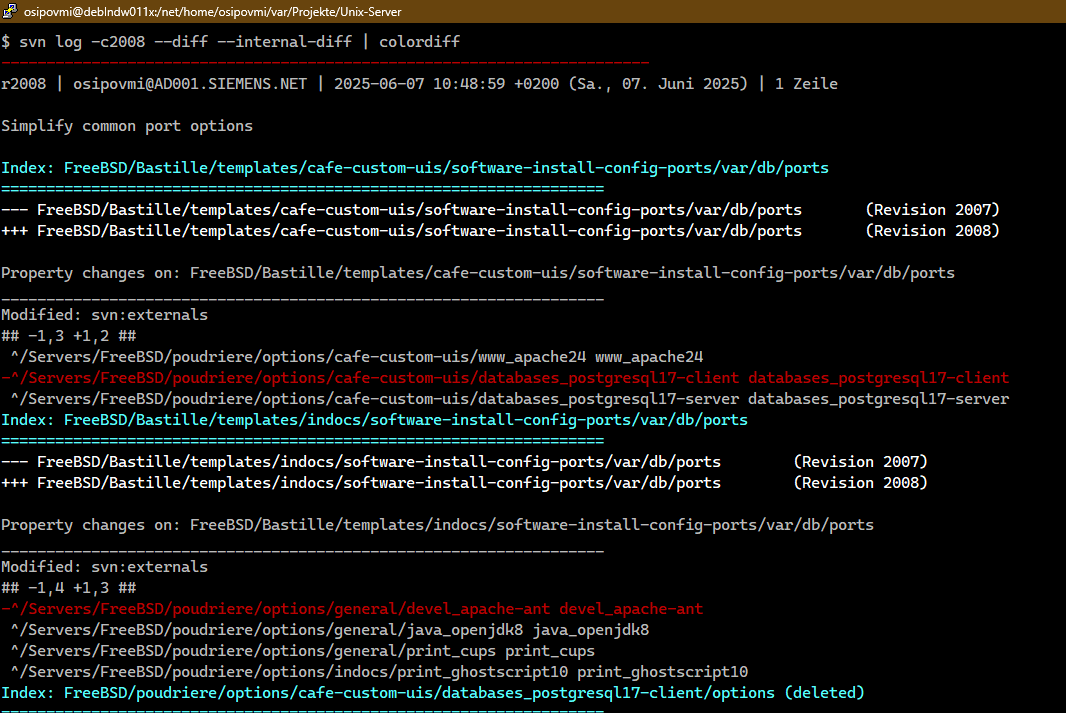Click the cyan 'Index:' line for cafe-custom-uis ports
The height and width of the screenshot is (713, 1066).
point(415,168)
